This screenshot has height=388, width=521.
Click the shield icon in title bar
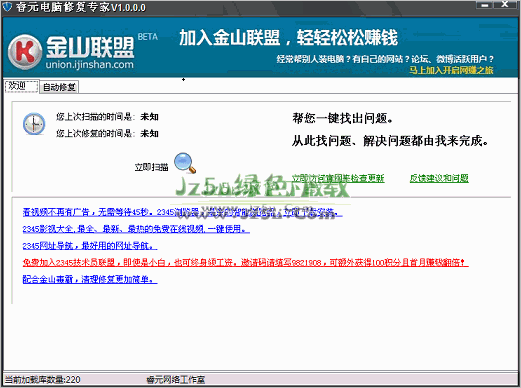point(7,7)
